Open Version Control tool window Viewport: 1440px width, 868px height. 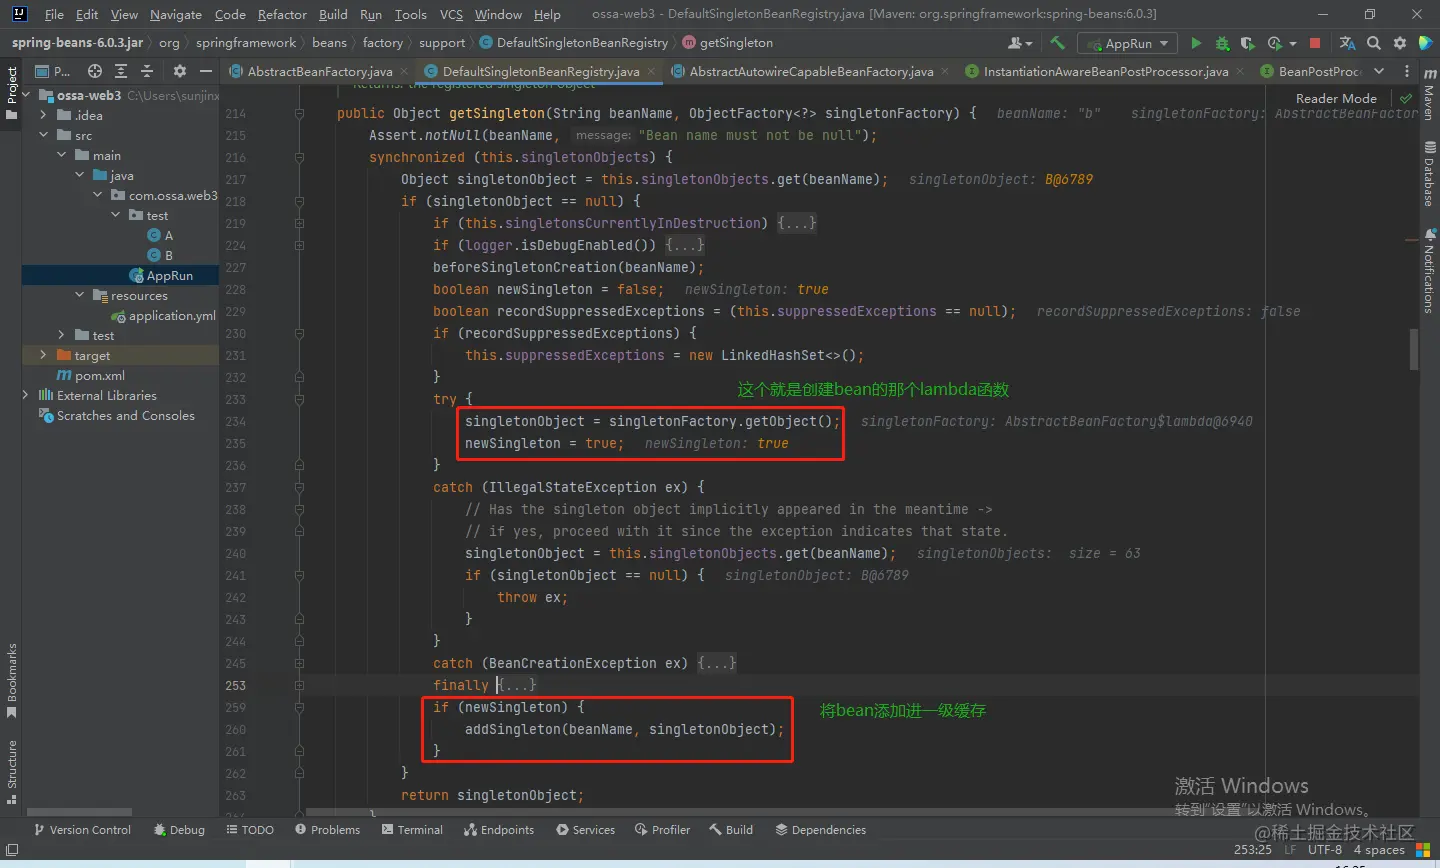(82, 830)
